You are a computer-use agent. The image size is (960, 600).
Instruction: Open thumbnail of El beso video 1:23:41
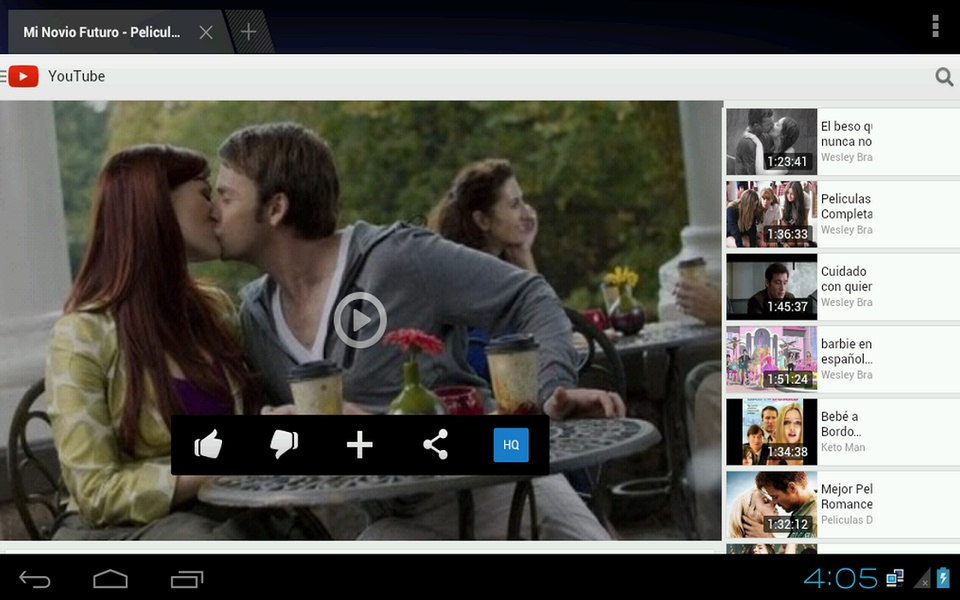[x=771, y=142]
